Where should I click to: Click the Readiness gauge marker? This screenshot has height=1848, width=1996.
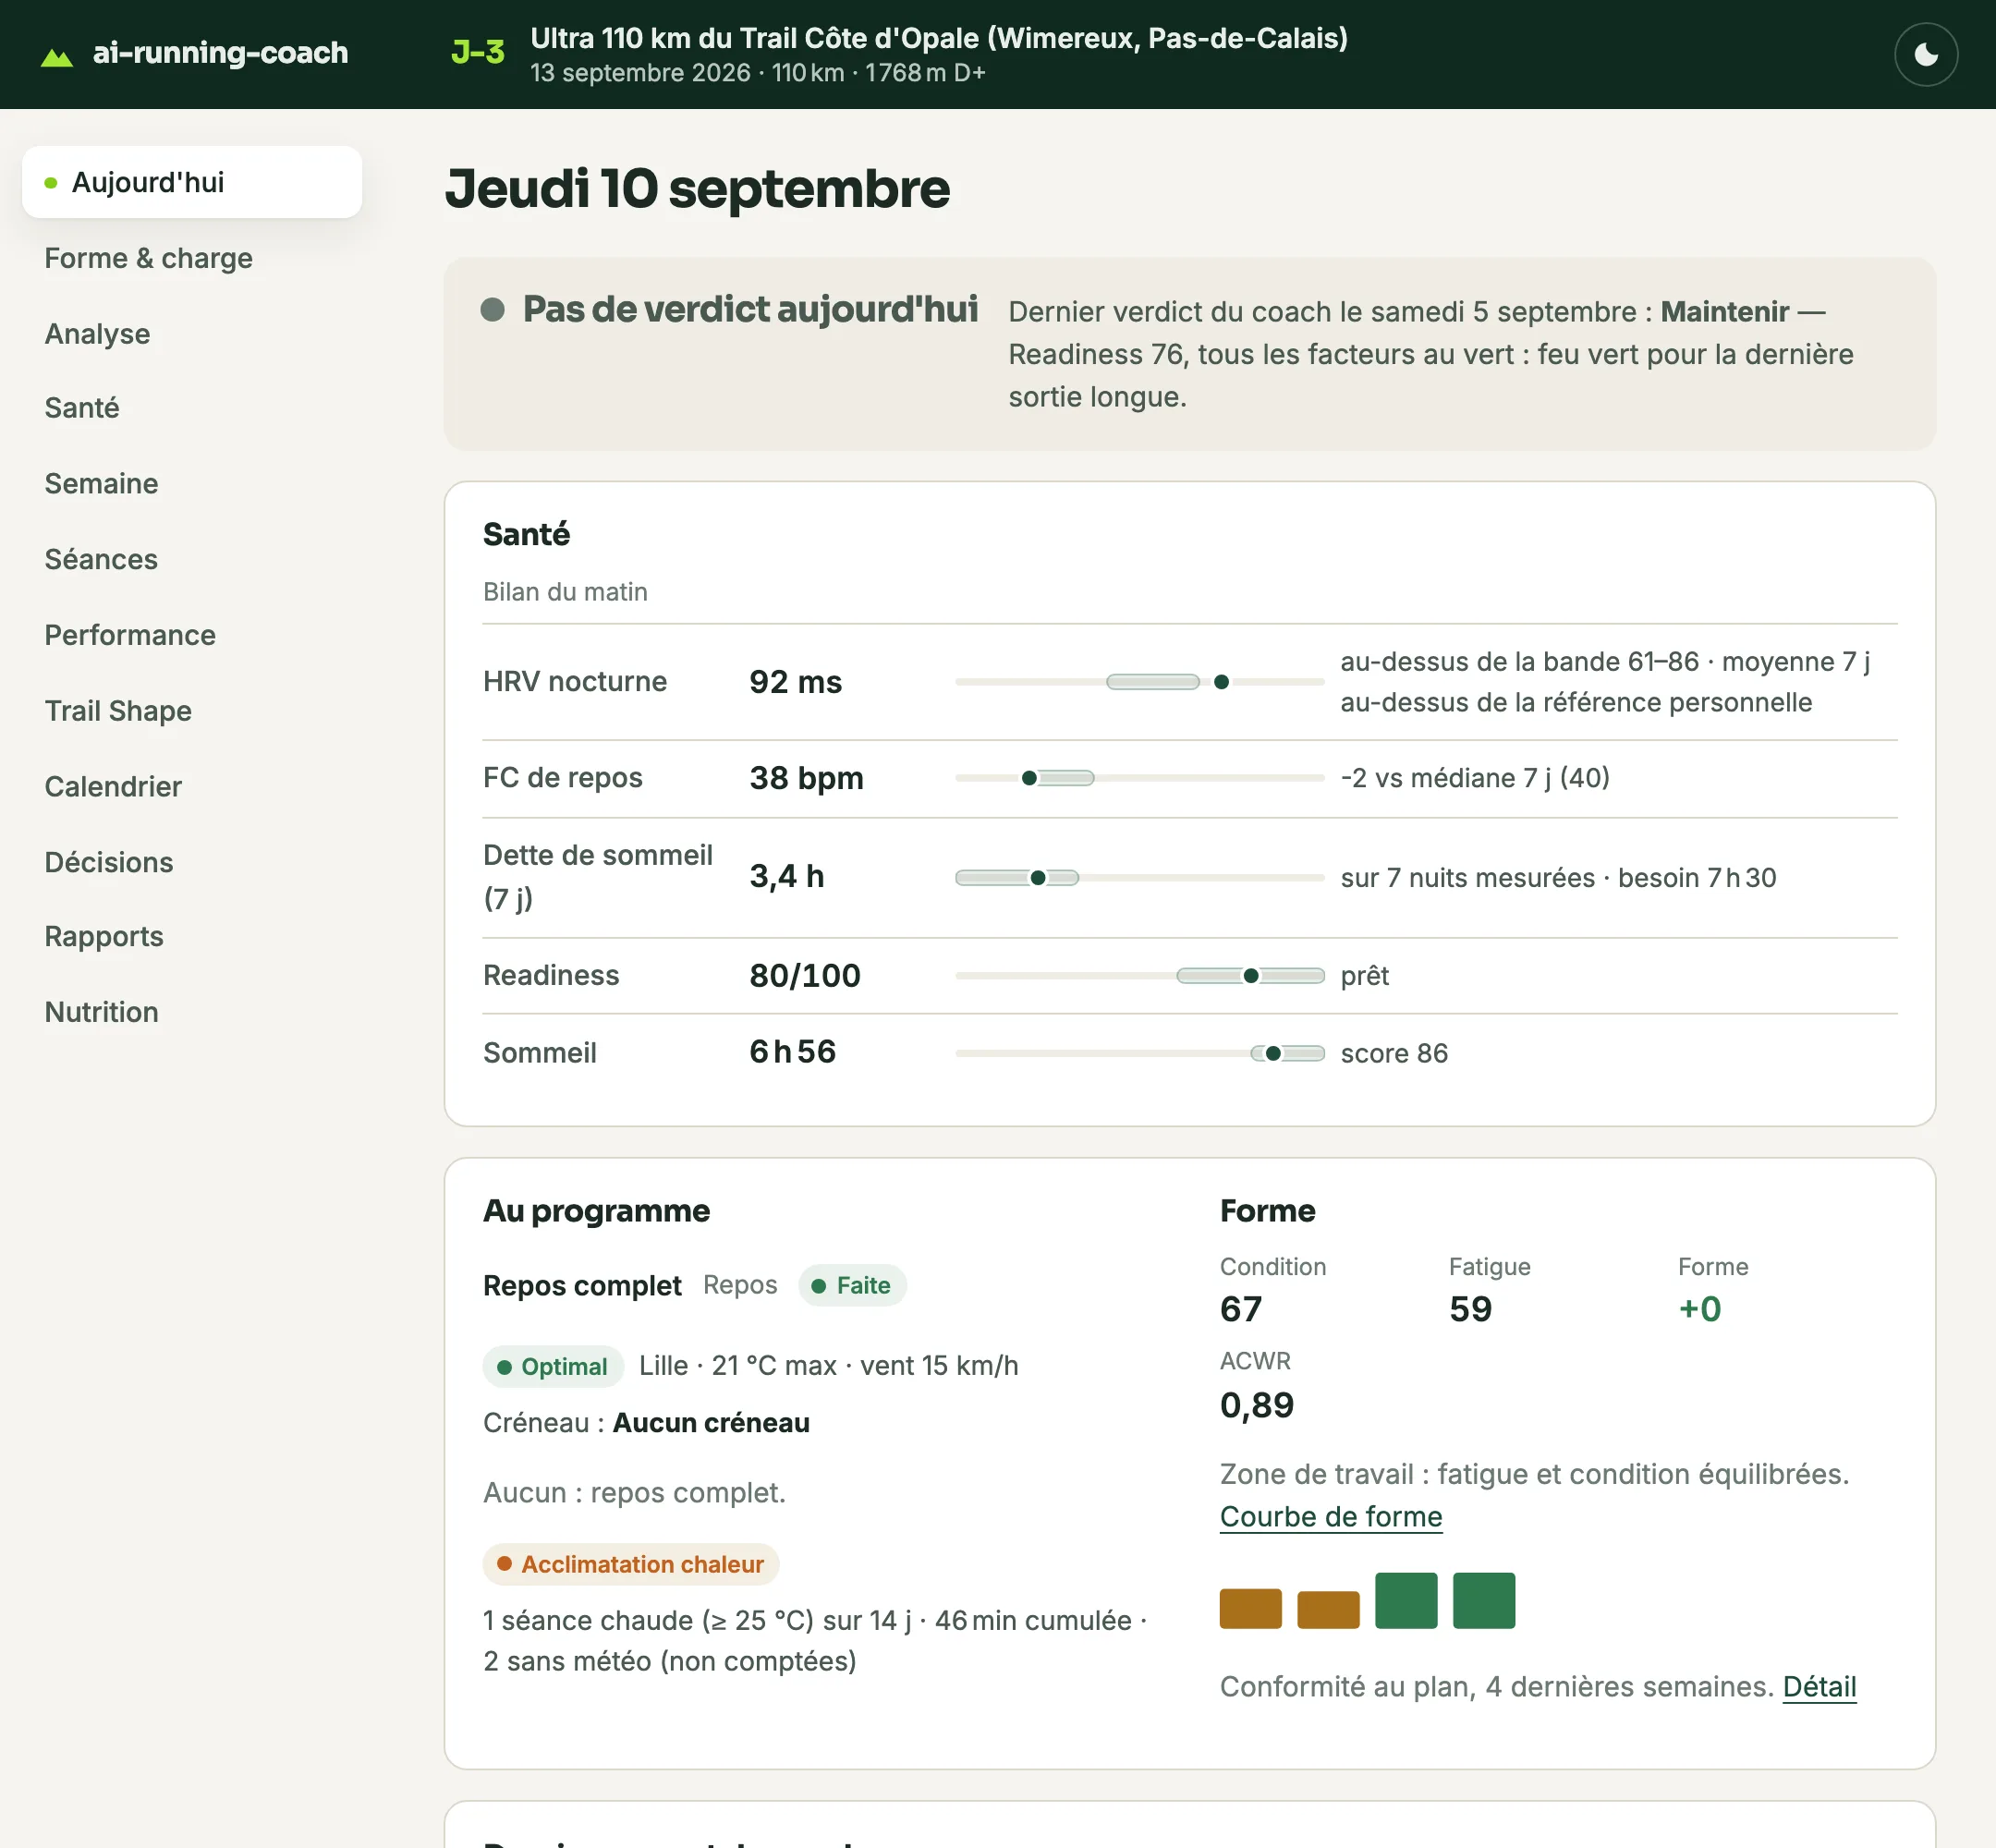coord(1251,976)
